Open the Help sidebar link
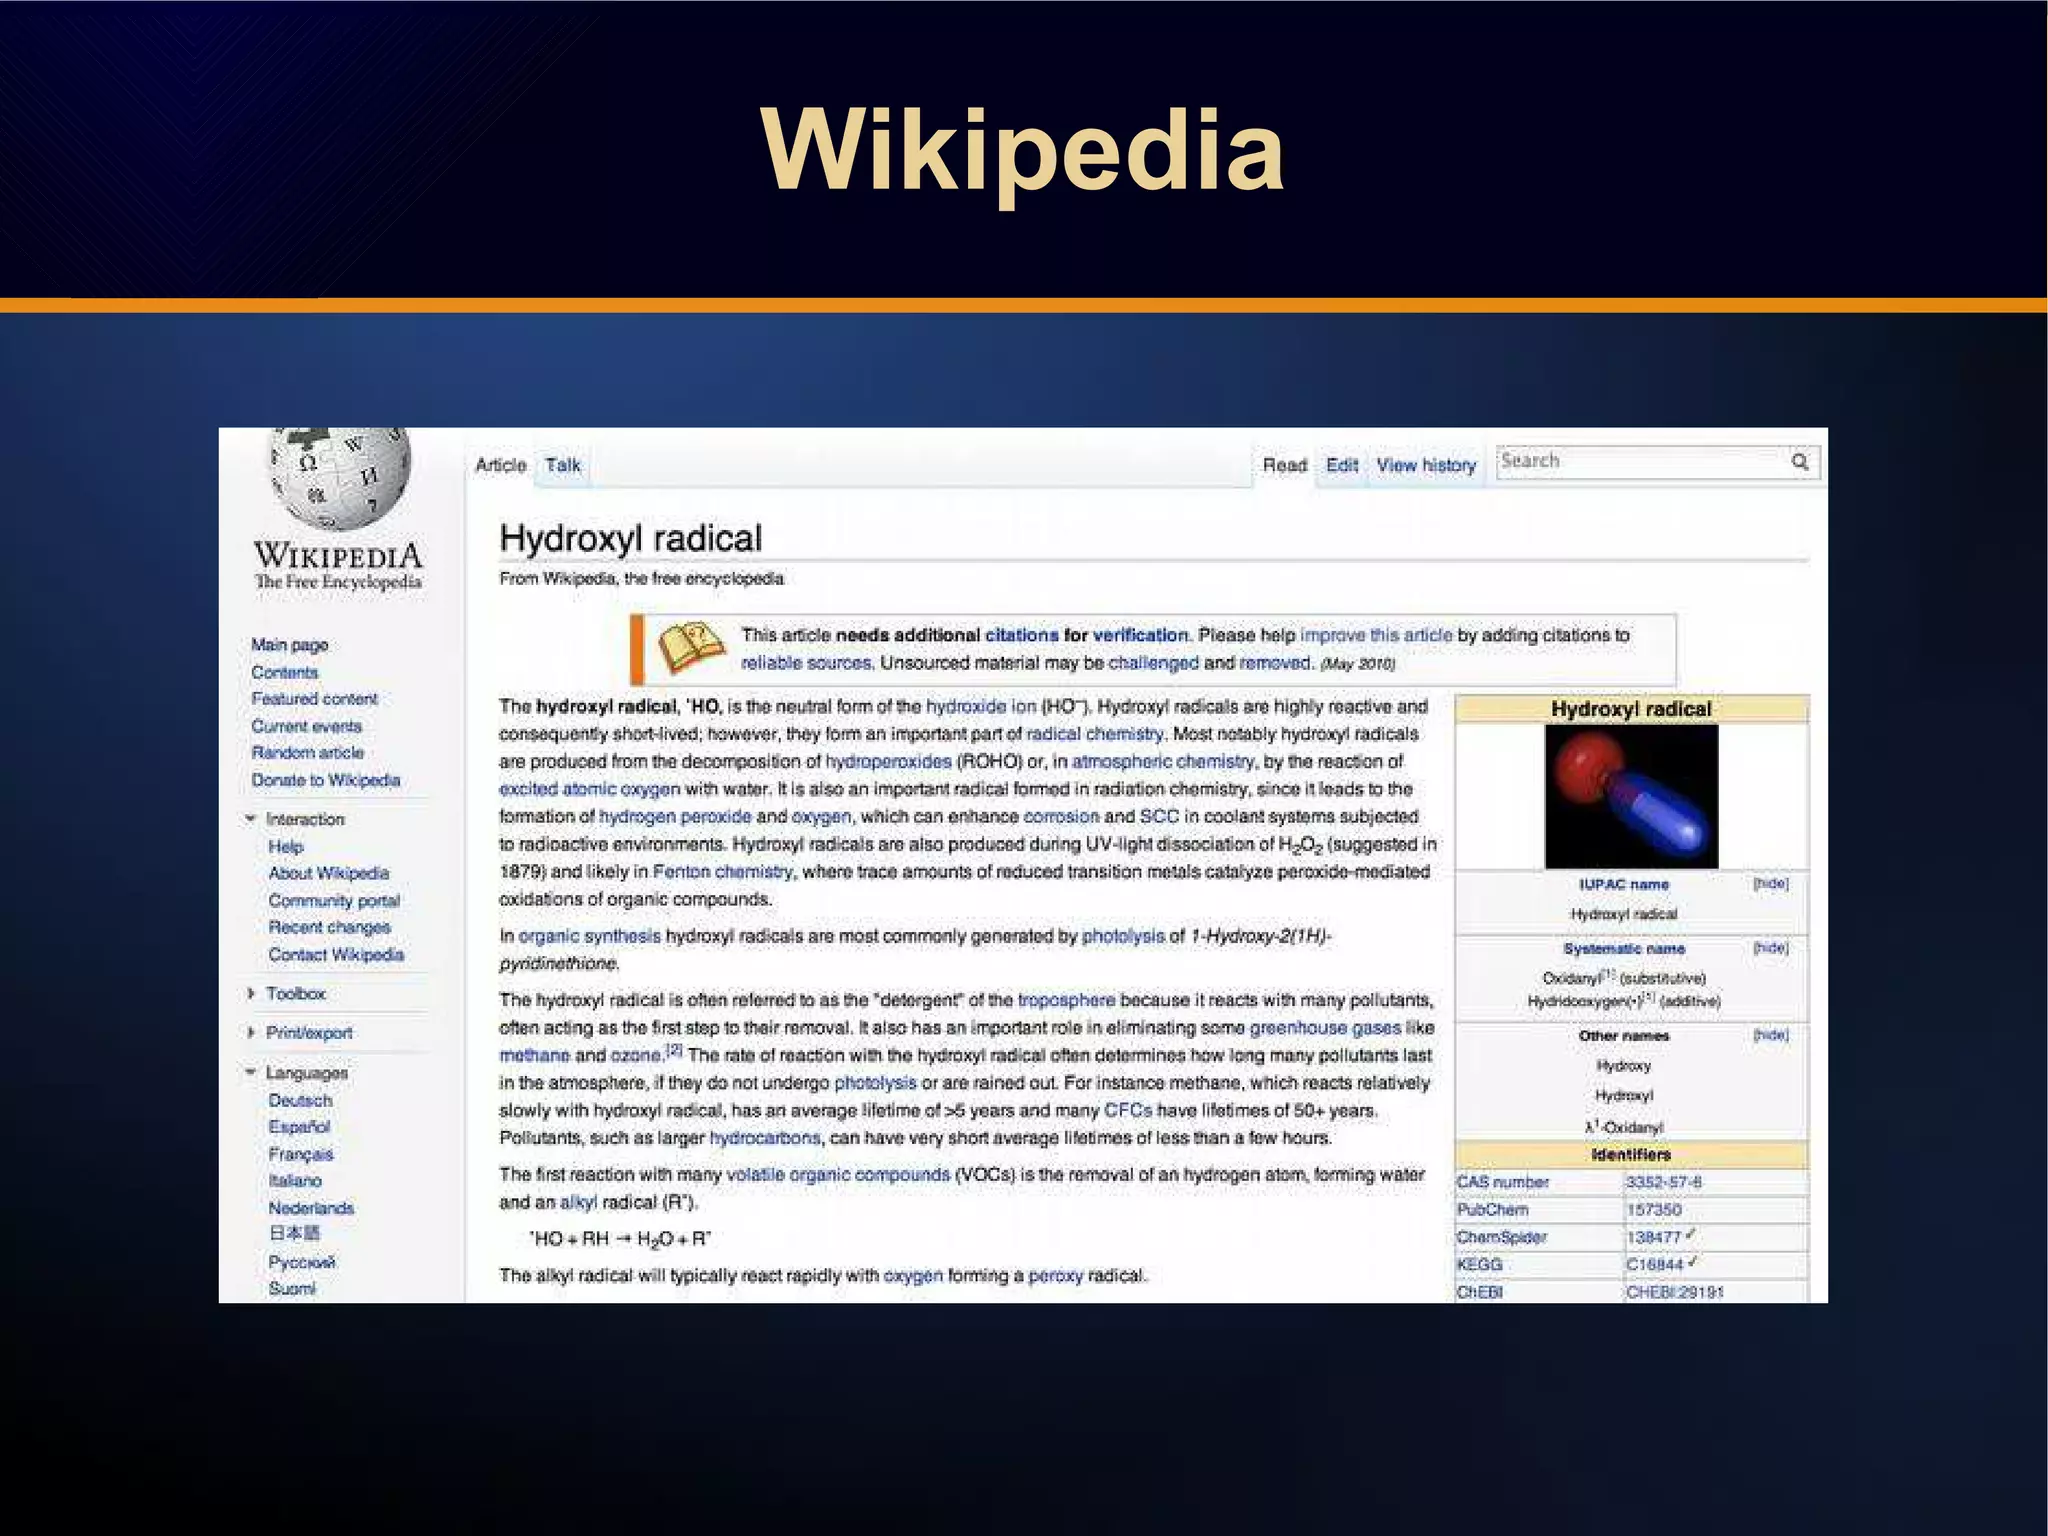This screenshot has height=1536, width=2048. 286,847
